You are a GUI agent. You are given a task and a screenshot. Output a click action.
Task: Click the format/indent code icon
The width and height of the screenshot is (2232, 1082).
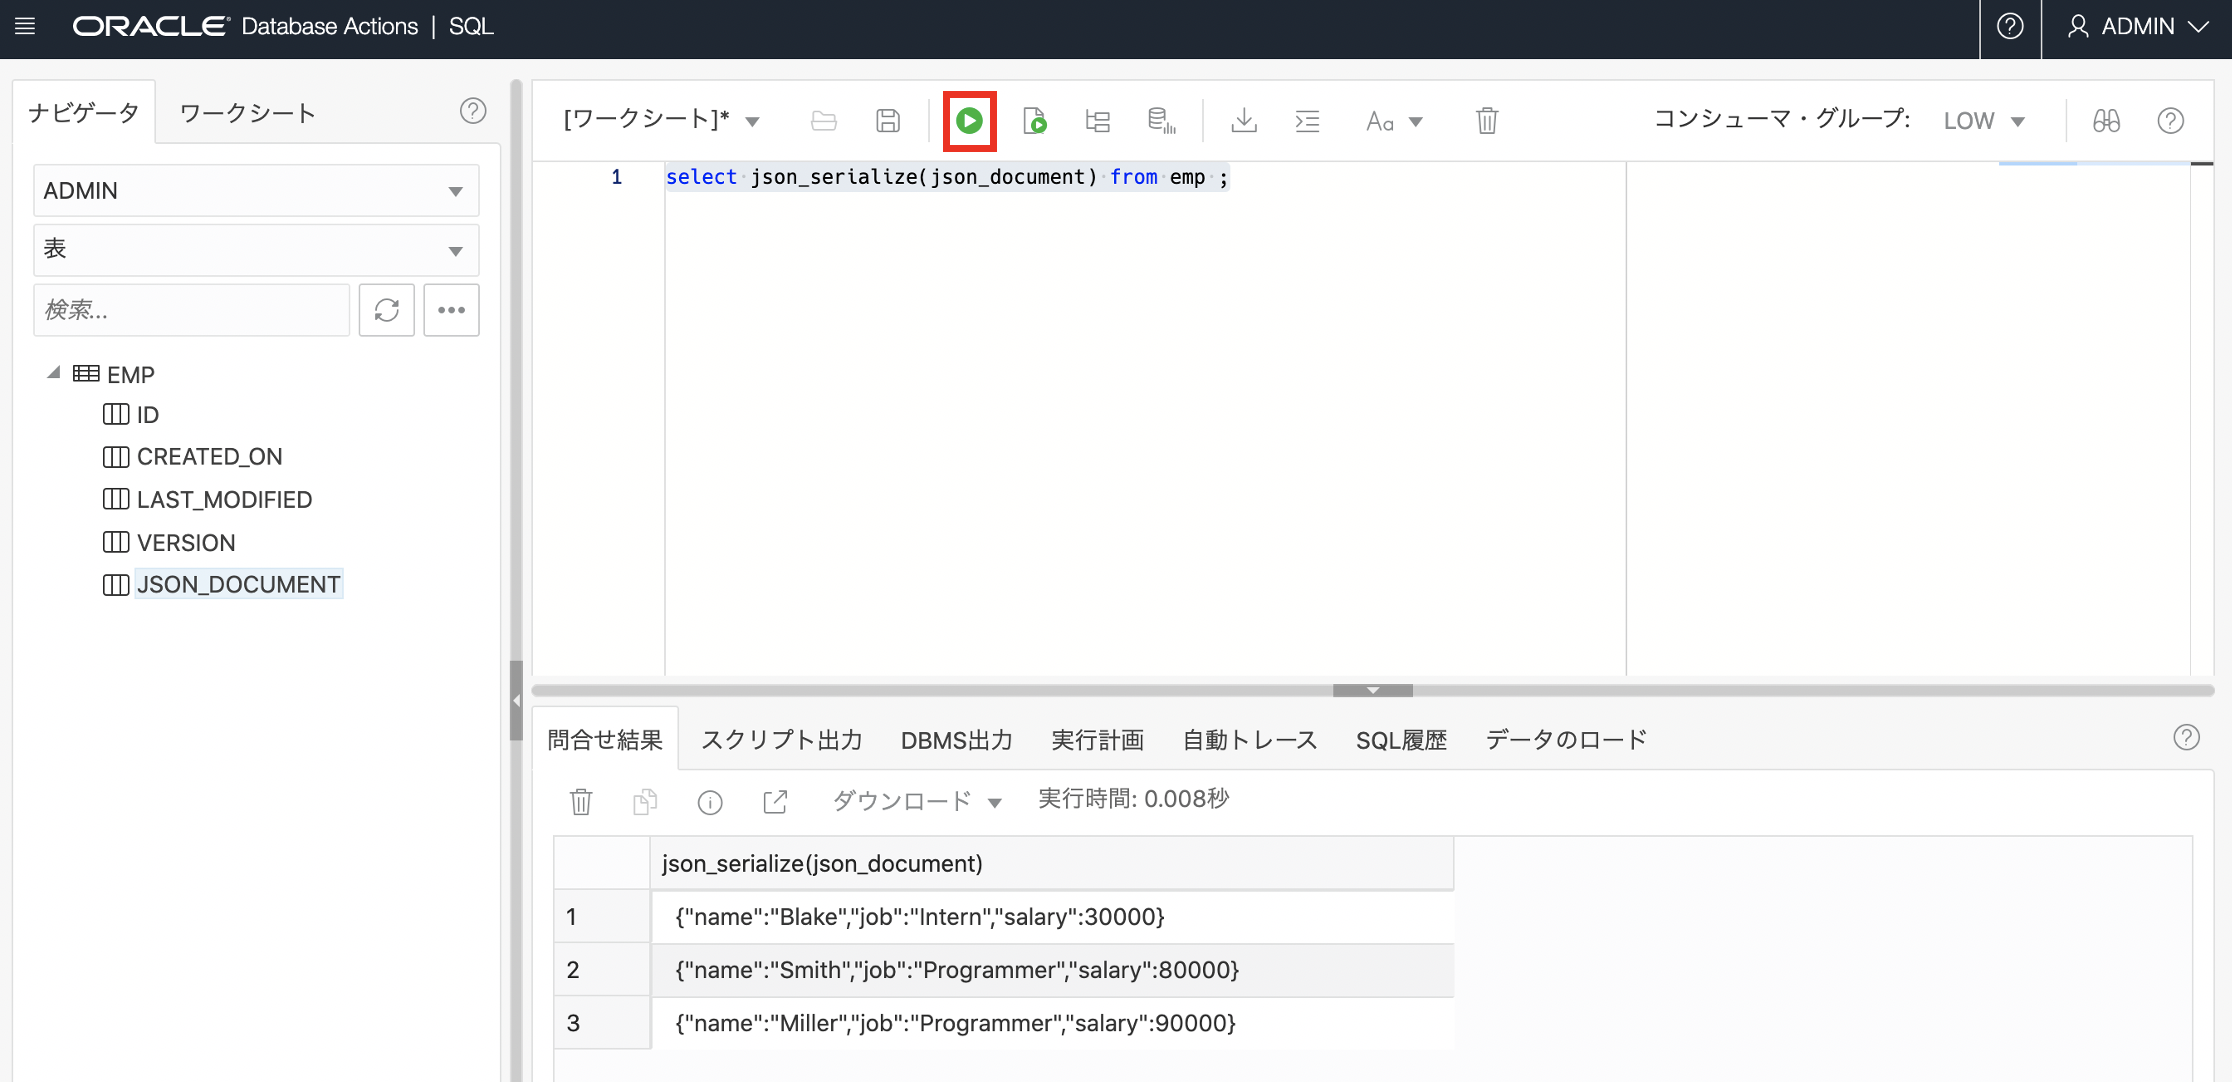click(x=1307, y=121)
